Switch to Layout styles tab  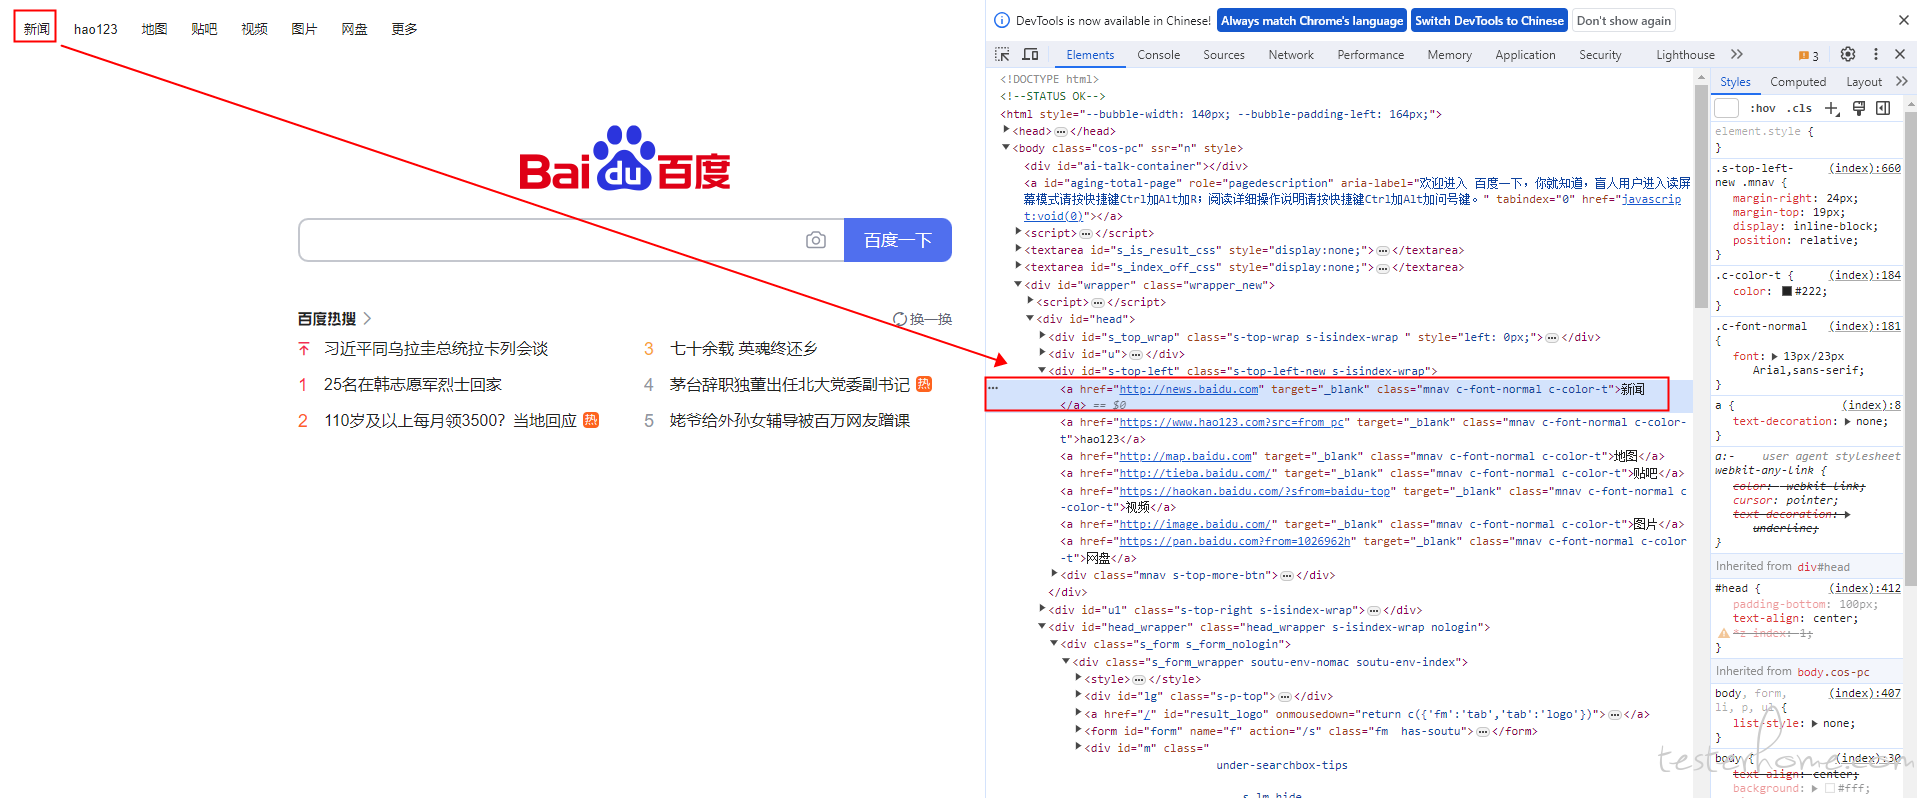1864,82
